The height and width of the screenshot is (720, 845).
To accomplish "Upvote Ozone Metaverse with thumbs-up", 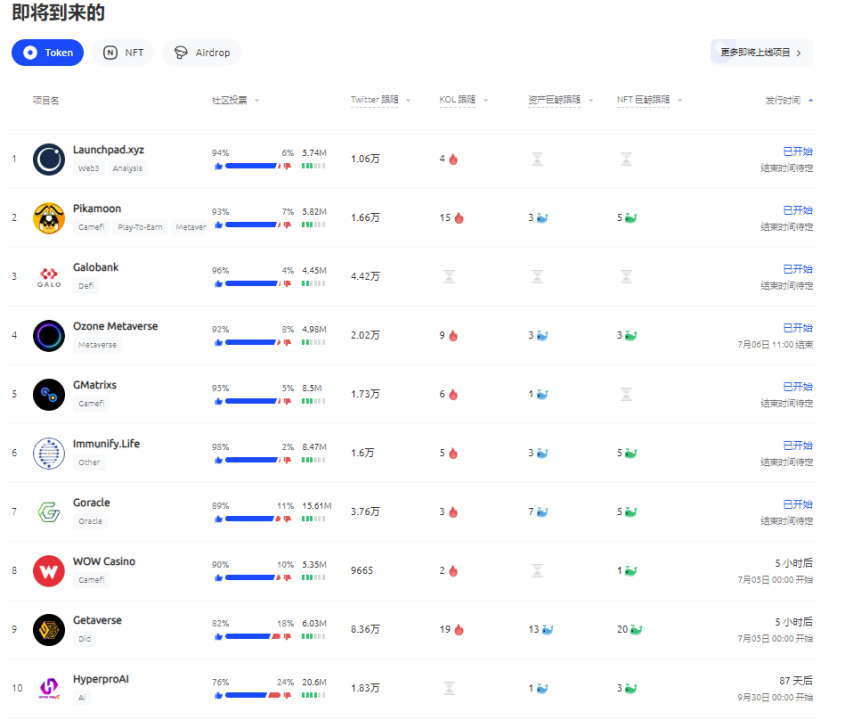I will pos(218,342).
